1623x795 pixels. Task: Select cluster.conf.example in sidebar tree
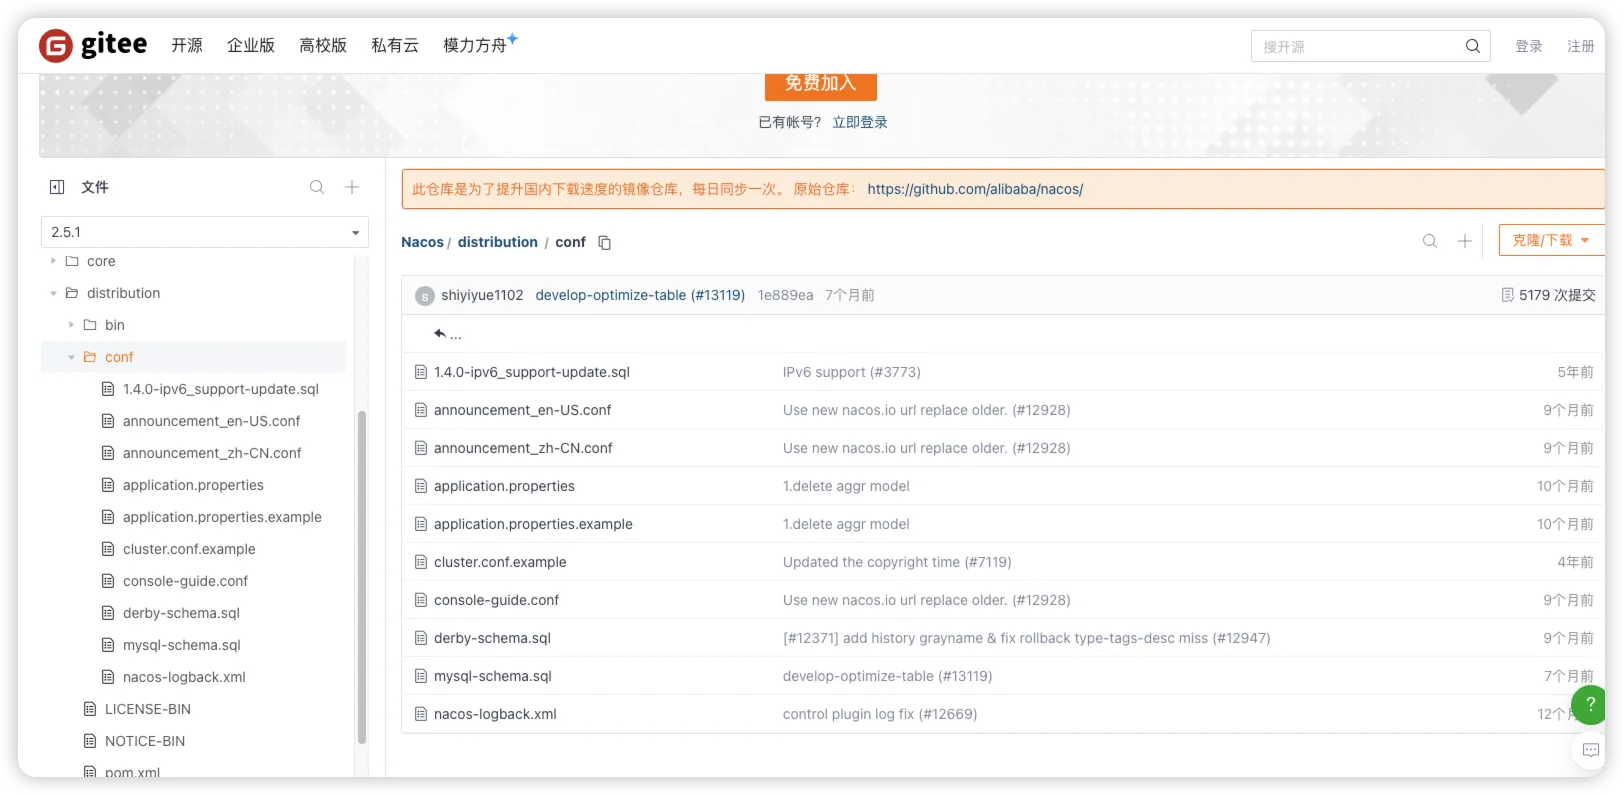click(x=189, y=549)
